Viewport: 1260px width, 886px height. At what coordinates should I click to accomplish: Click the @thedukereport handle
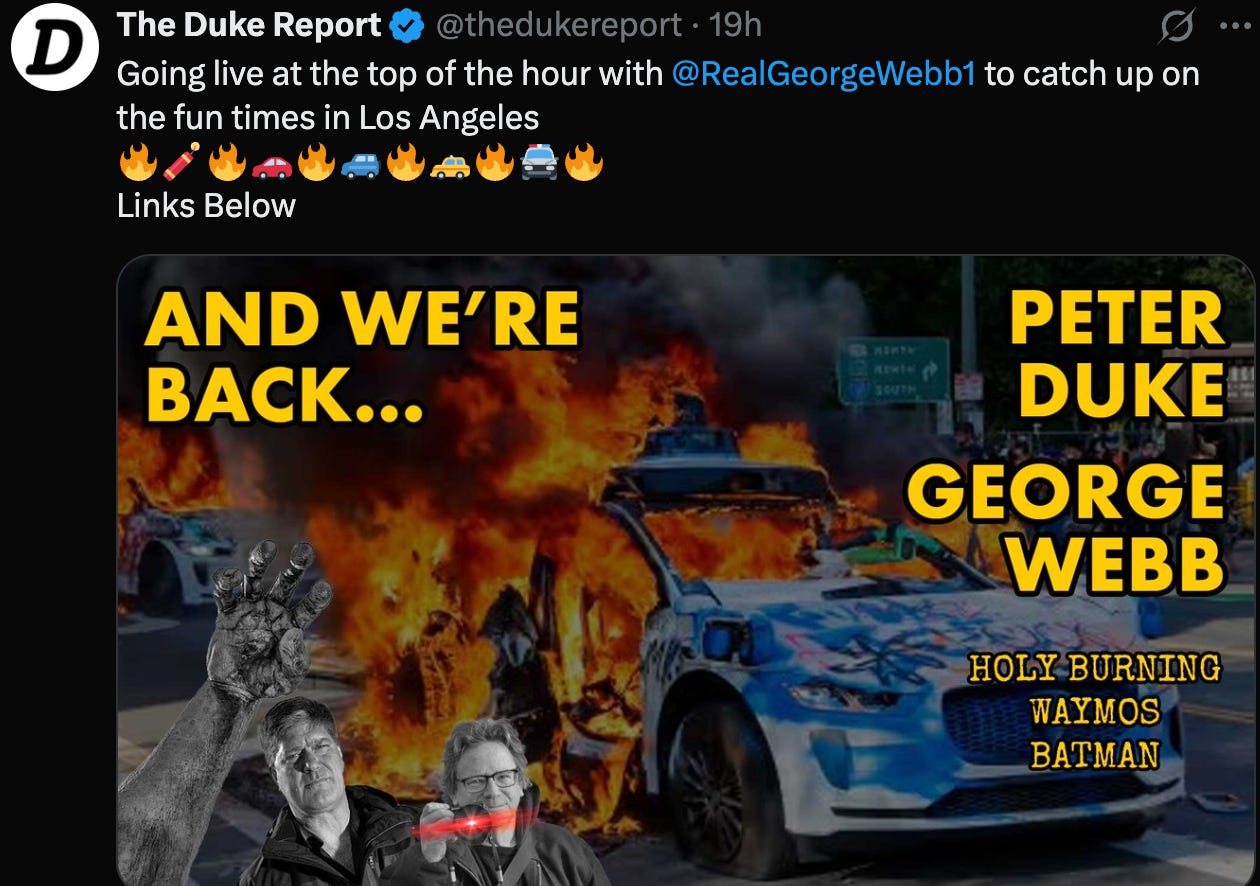[560, 27]
